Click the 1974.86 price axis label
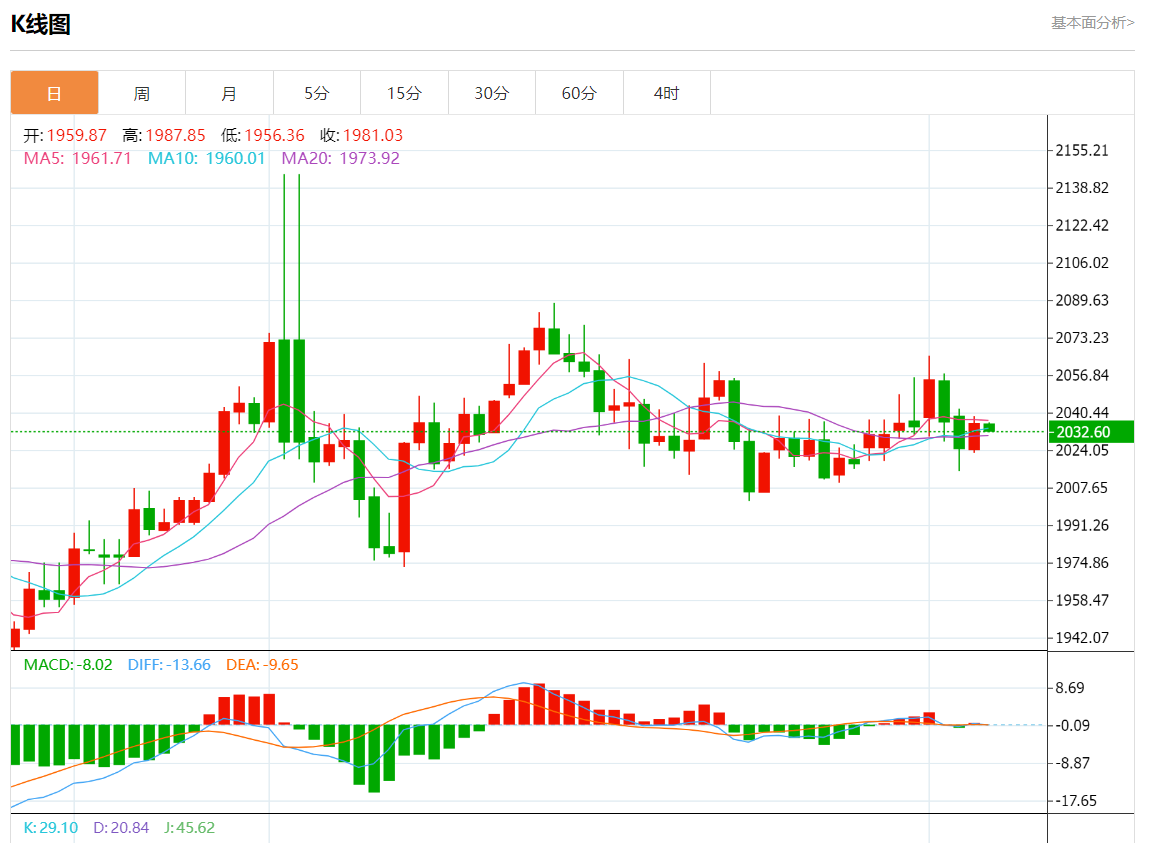1162x843 pixels. [1082, 563]
